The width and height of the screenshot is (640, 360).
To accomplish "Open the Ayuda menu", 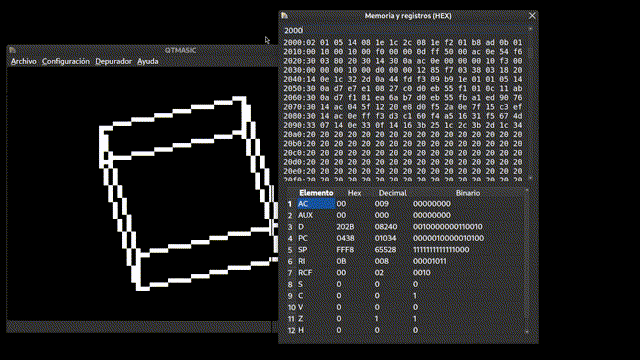I will [148, 61].
